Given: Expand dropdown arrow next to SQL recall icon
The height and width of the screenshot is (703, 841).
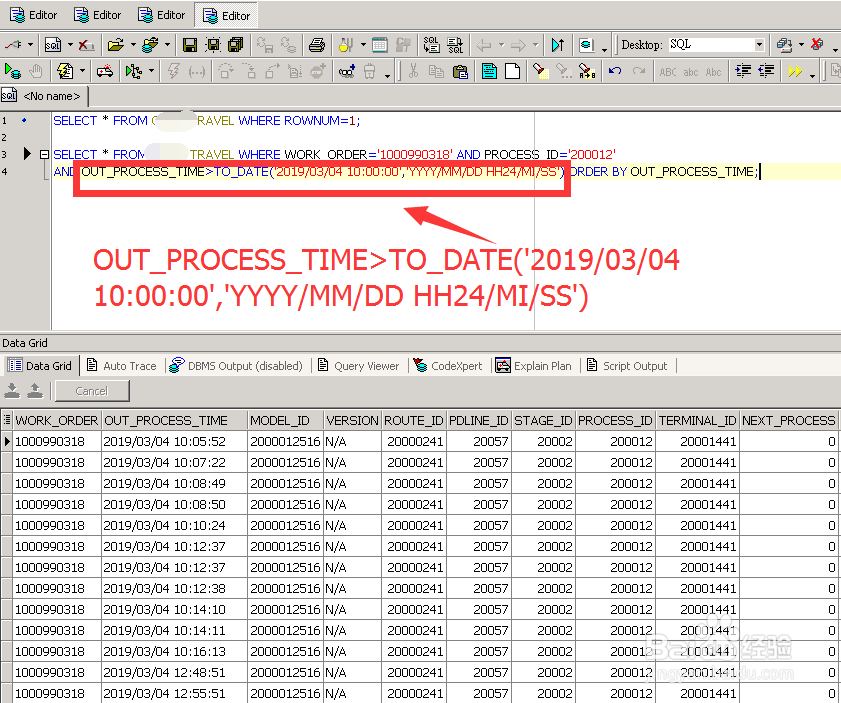Looking at the screenshot, I should [x=70, y=45].
